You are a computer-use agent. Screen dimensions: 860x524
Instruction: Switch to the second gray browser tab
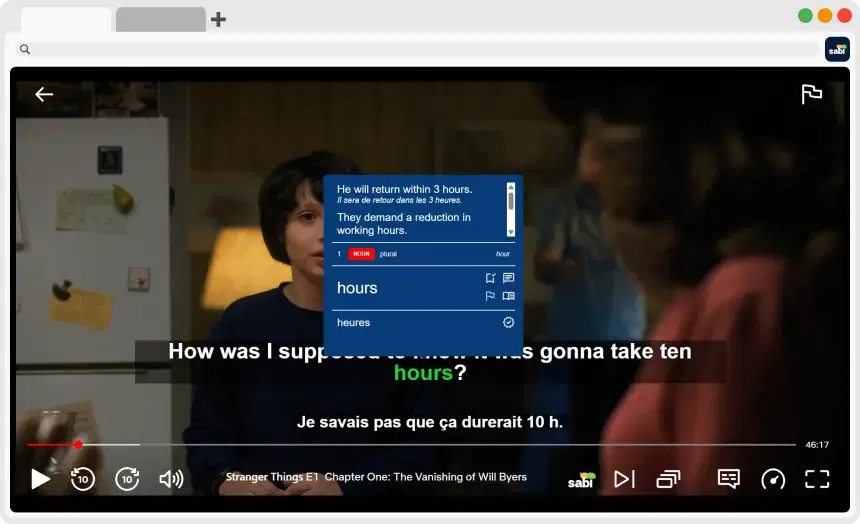tap(161, 20)
